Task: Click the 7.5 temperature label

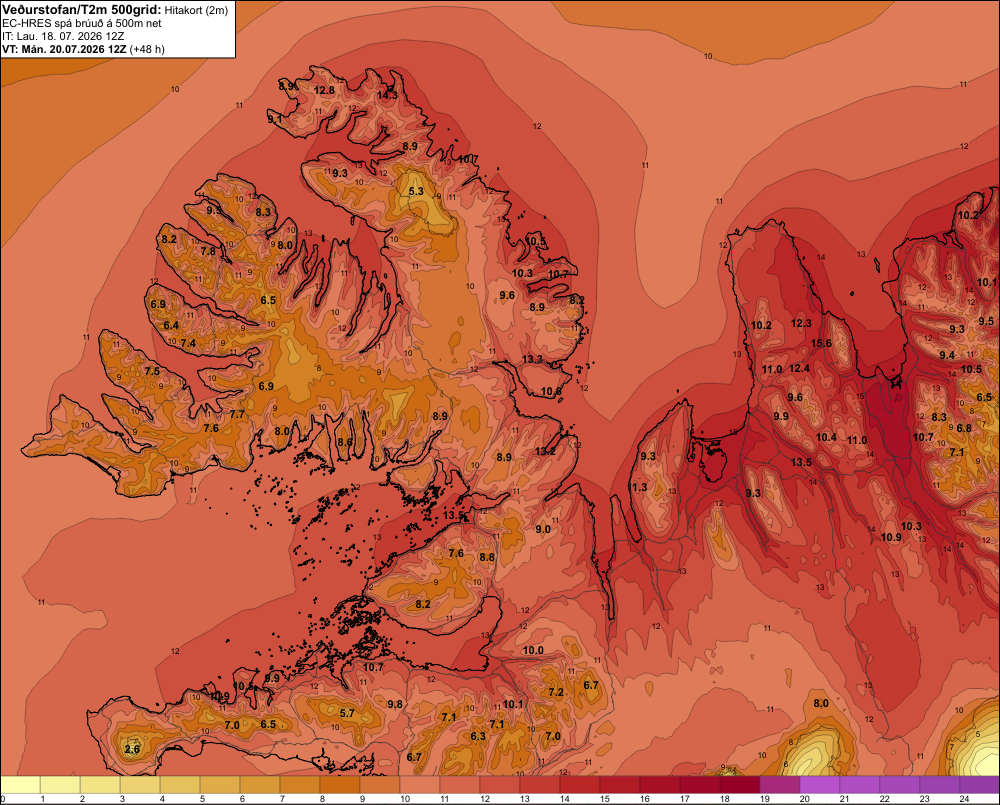Action: tap(152, 371)
